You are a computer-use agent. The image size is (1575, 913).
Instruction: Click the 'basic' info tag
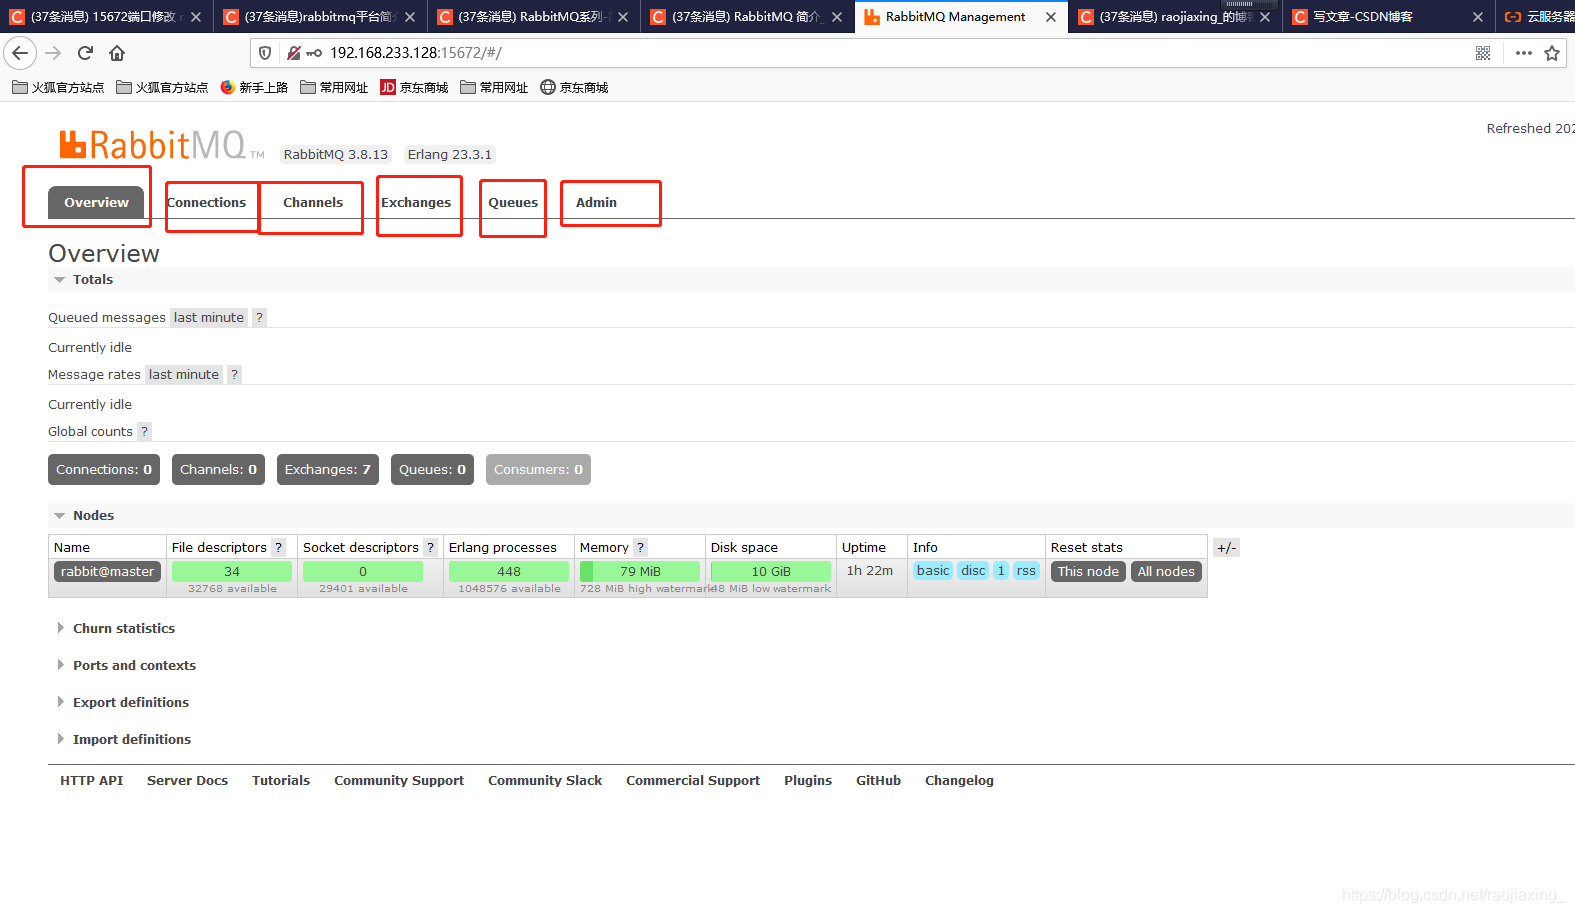click(x=933, y=571)
